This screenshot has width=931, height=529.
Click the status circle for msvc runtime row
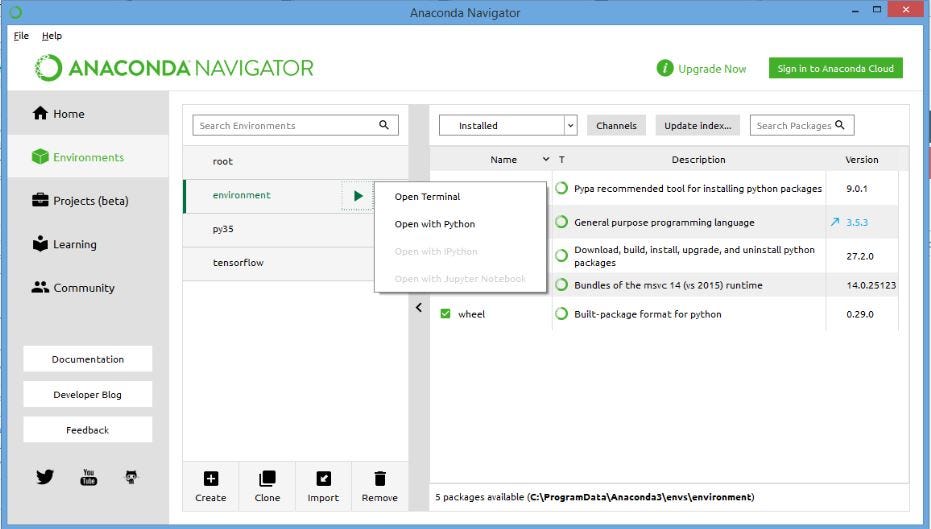561,285
